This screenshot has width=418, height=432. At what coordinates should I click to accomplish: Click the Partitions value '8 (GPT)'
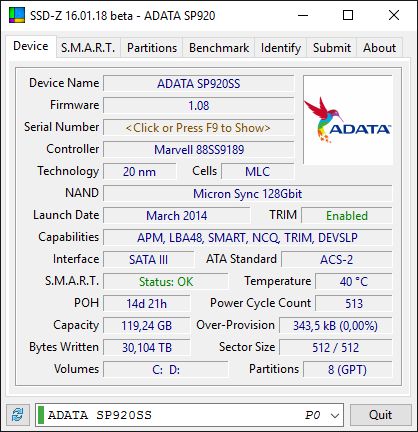click(x=347, y=370)
